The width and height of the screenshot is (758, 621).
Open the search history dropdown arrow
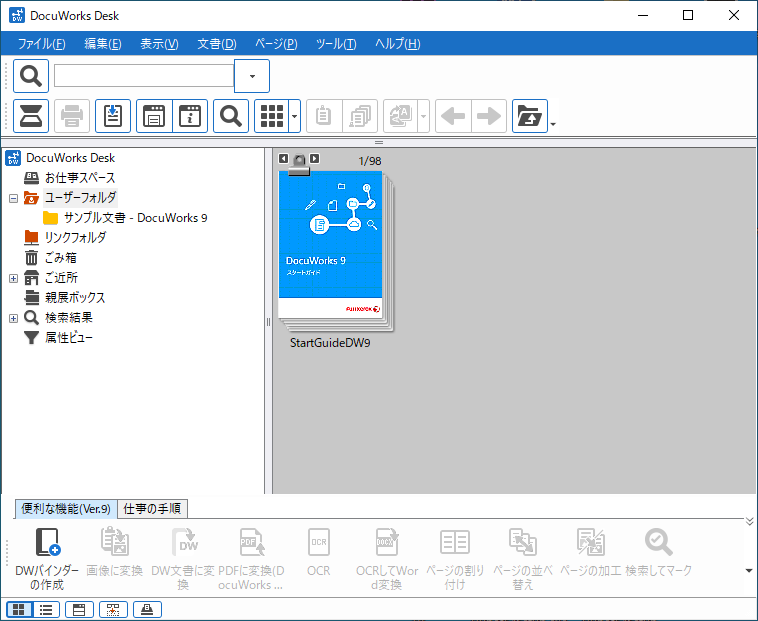[252, 76]
